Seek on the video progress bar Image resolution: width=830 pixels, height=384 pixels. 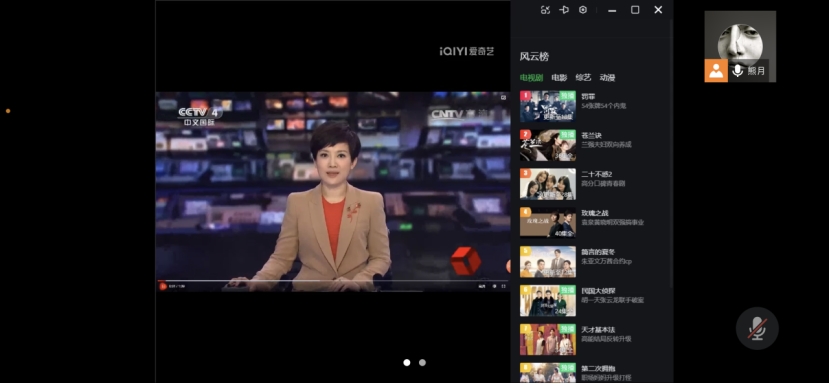click(x=333, y=280)
